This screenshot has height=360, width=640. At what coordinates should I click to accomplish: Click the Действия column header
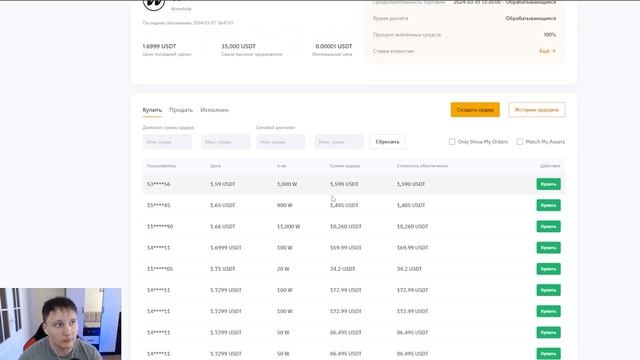click(550, 166)
